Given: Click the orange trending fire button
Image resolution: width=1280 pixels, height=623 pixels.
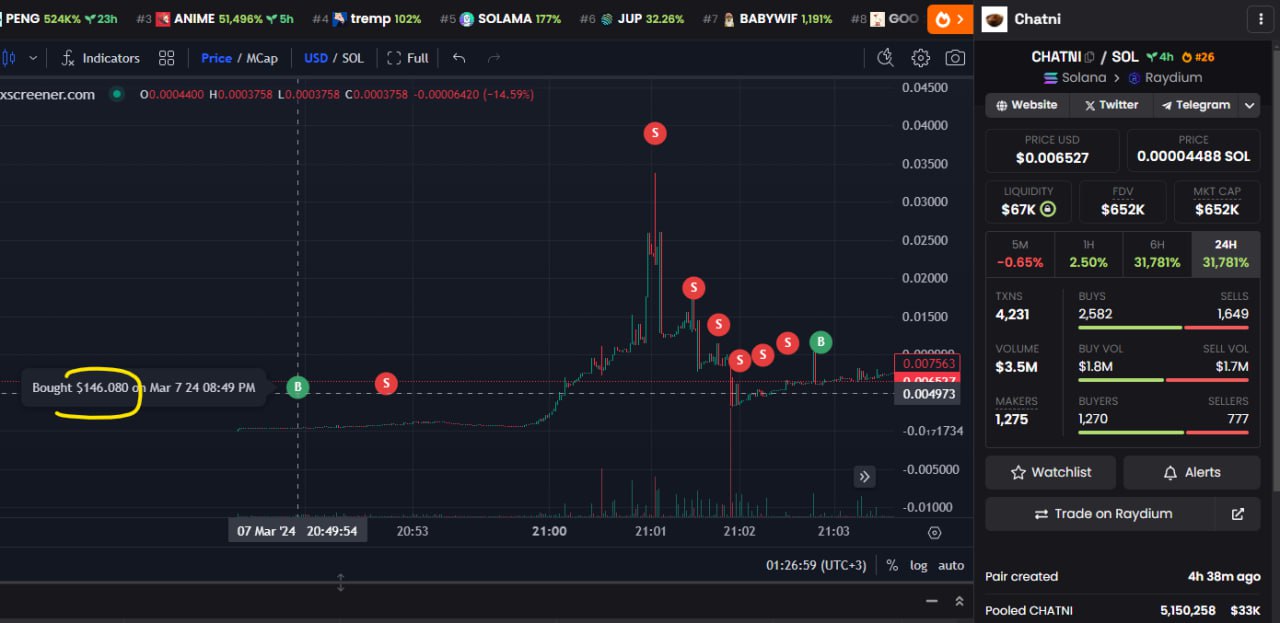Looking at the screenshot, I should tap(950, 18).
